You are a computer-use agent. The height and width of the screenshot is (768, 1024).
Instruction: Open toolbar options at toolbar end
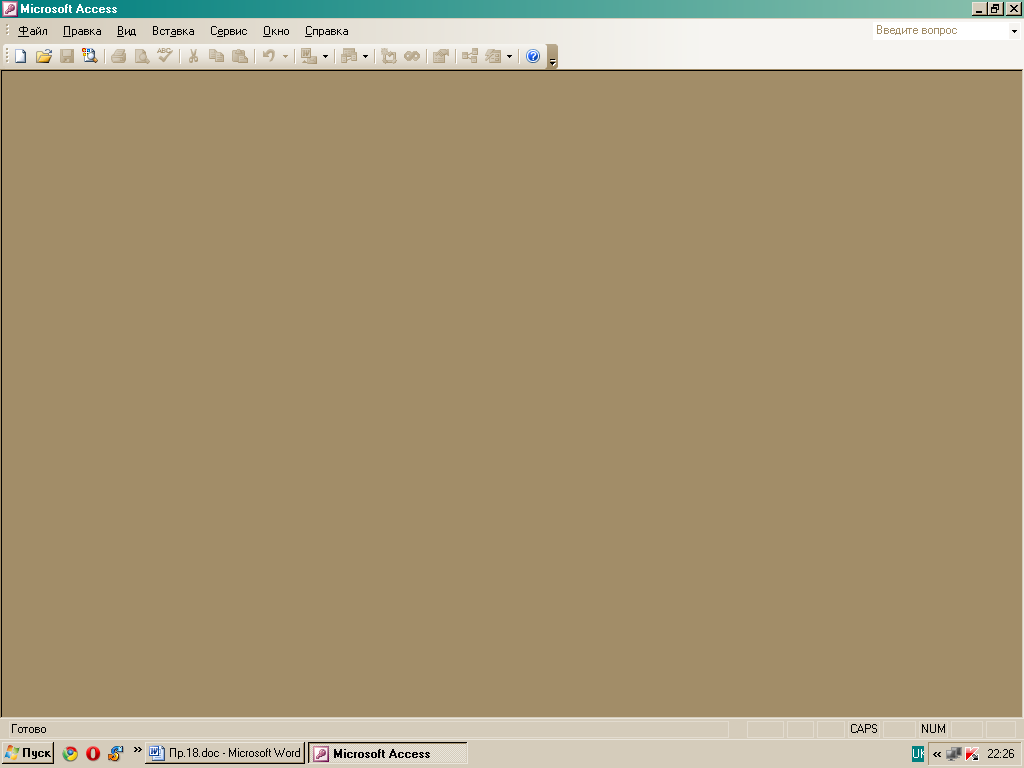552,57
